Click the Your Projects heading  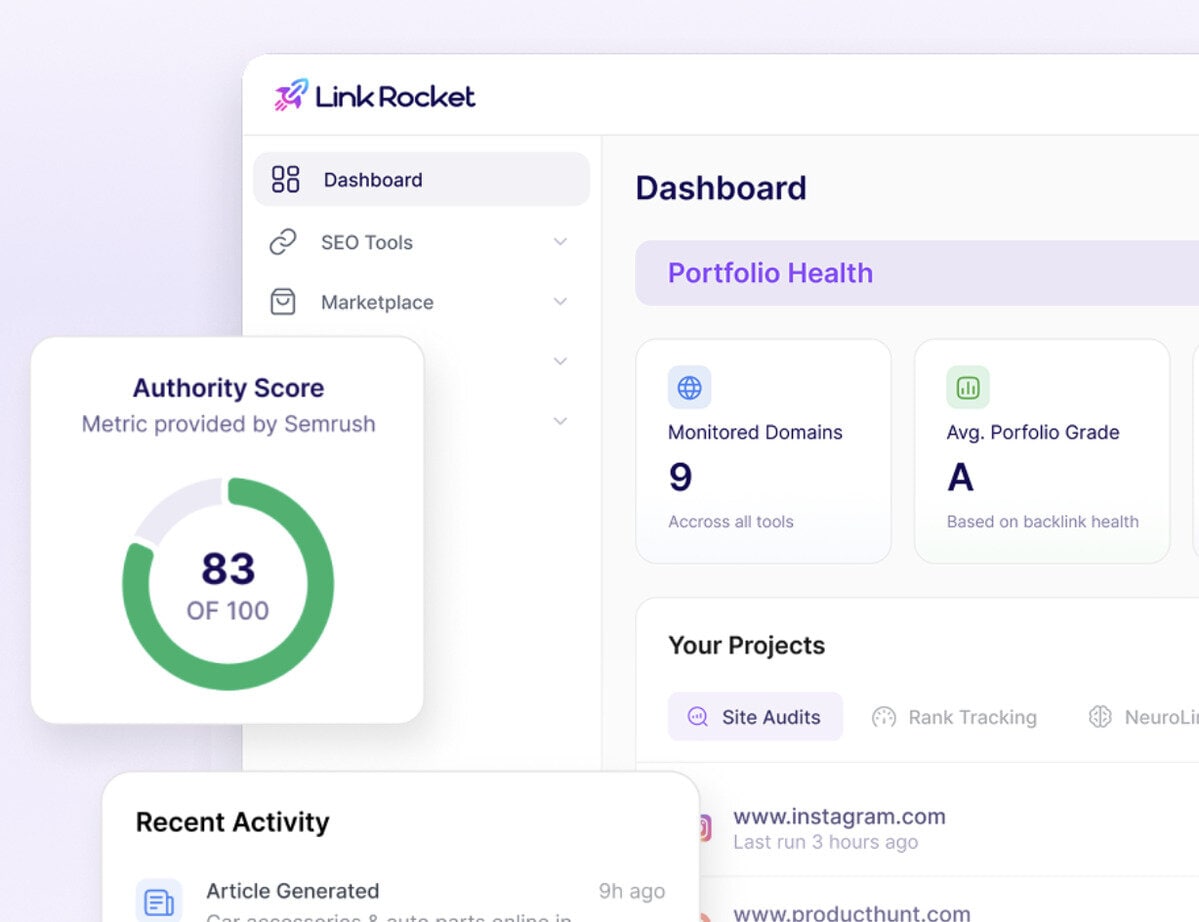746,645
